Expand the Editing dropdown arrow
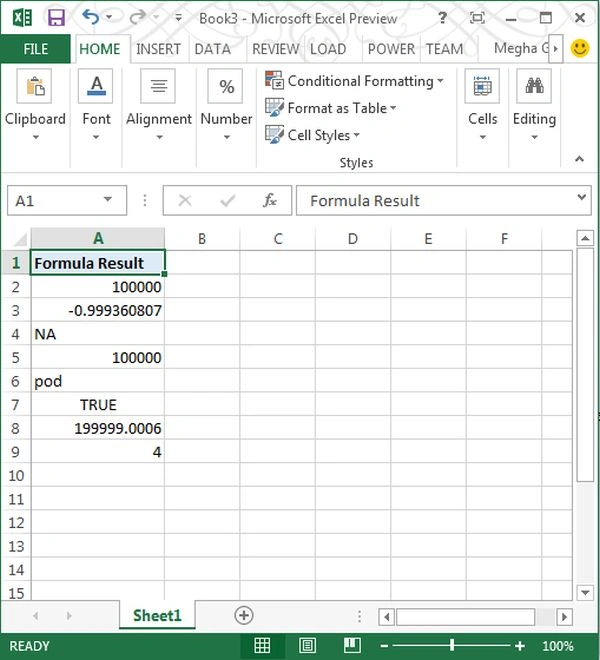 click(x=534, y=137)
